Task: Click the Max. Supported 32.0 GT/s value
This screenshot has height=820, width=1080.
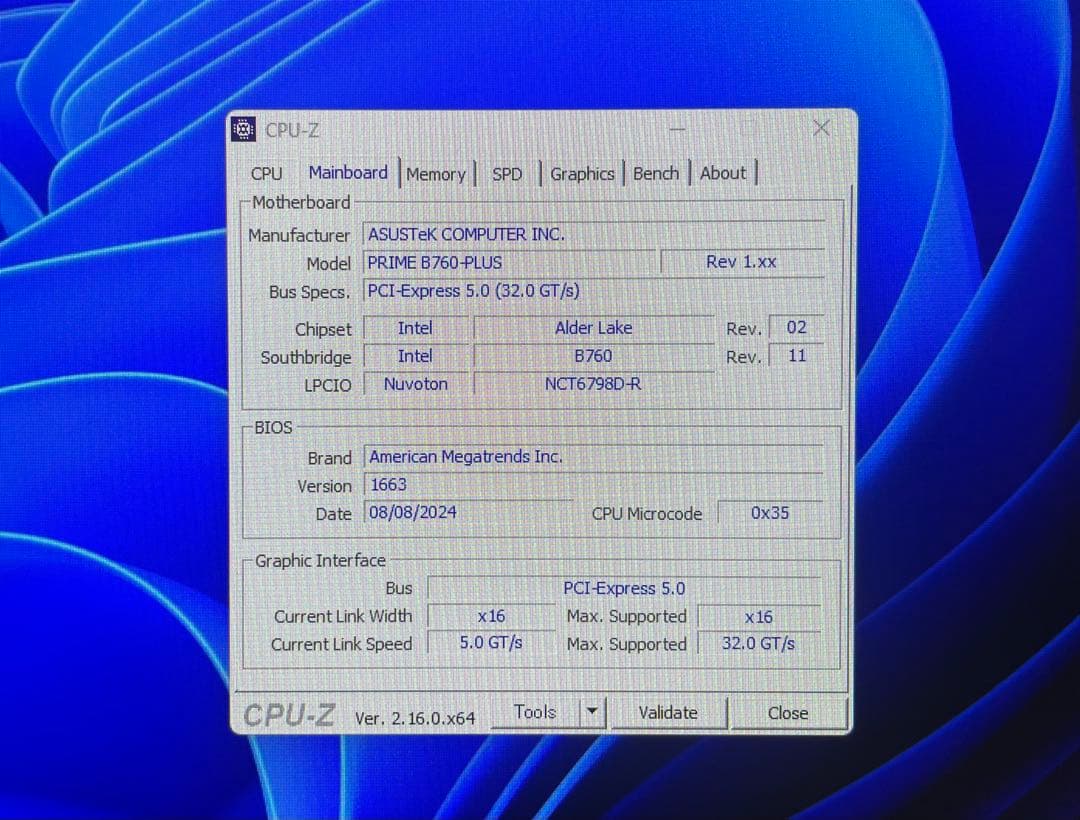Action: 759,644
